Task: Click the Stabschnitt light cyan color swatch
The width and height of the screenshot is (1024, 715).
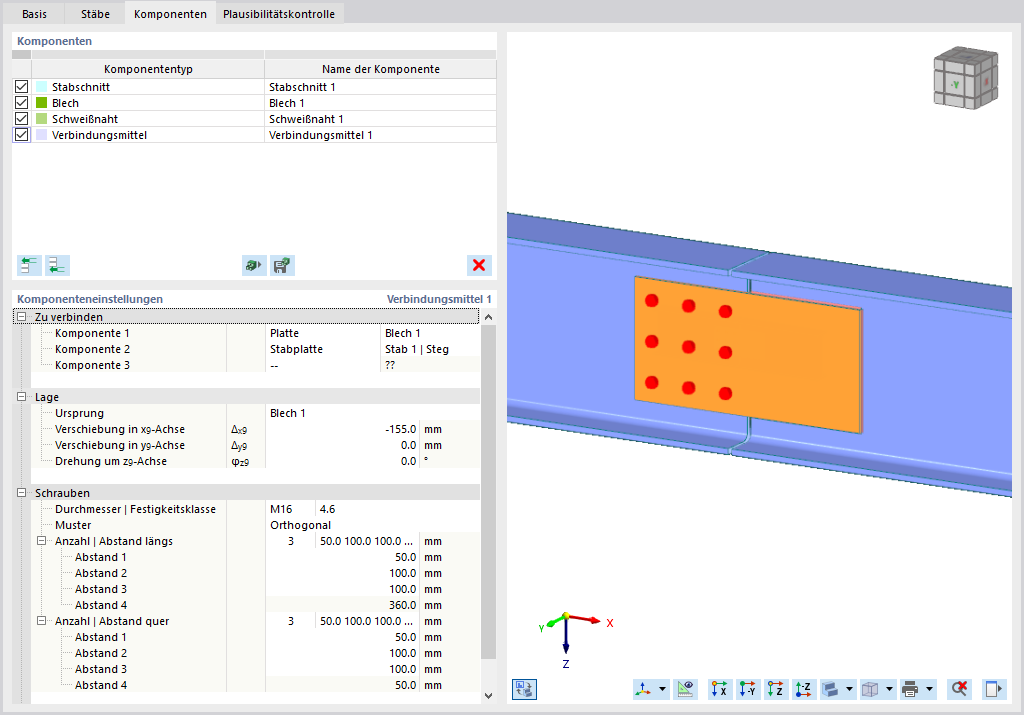Action: coord(42,87)
